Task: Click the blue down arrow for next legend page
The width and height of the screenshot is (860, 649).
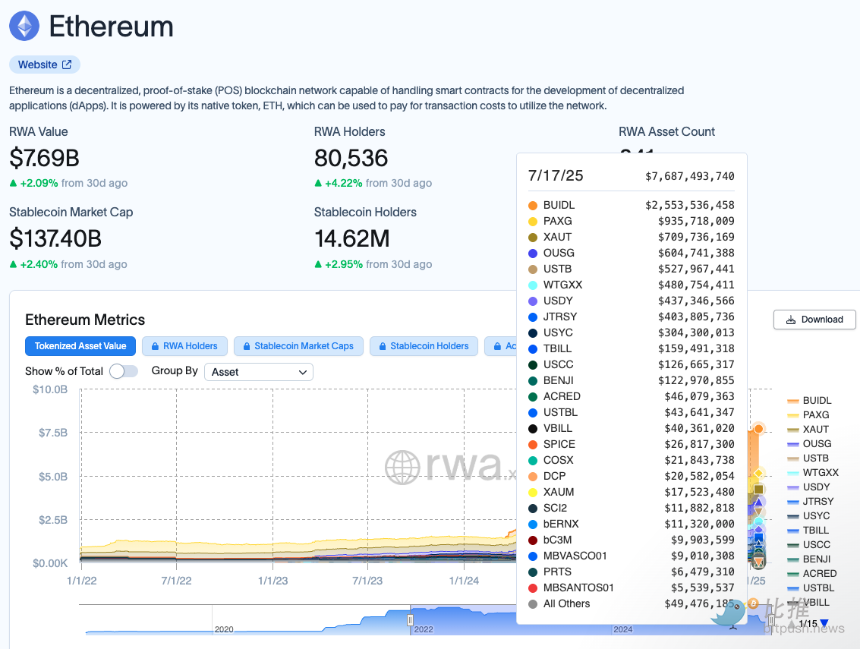Action: tap(824, 624)
